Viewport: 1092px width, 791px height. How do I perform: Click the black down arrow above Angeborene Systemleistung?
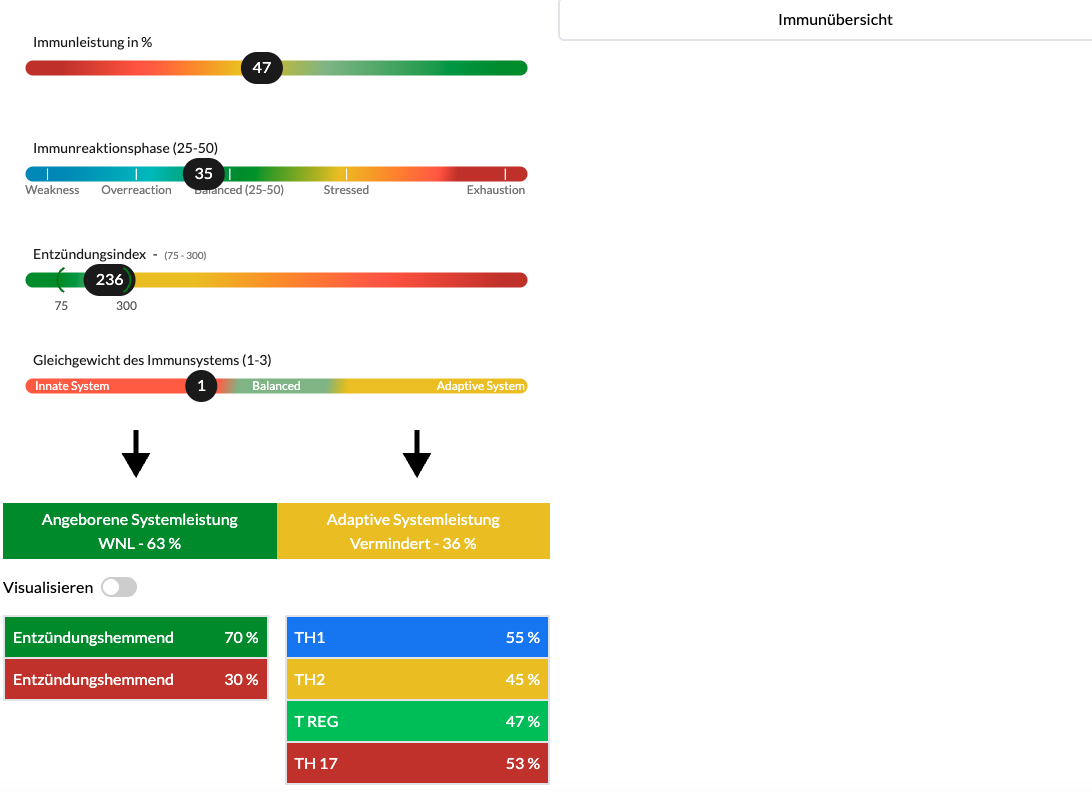(x=135, y=454)
